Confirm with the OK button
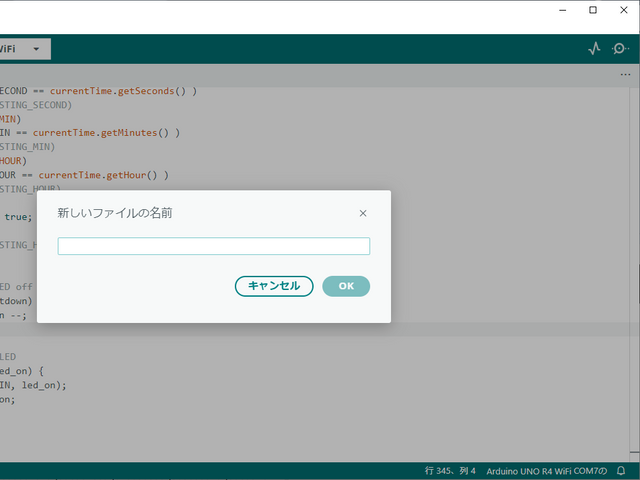 (346, 286)
